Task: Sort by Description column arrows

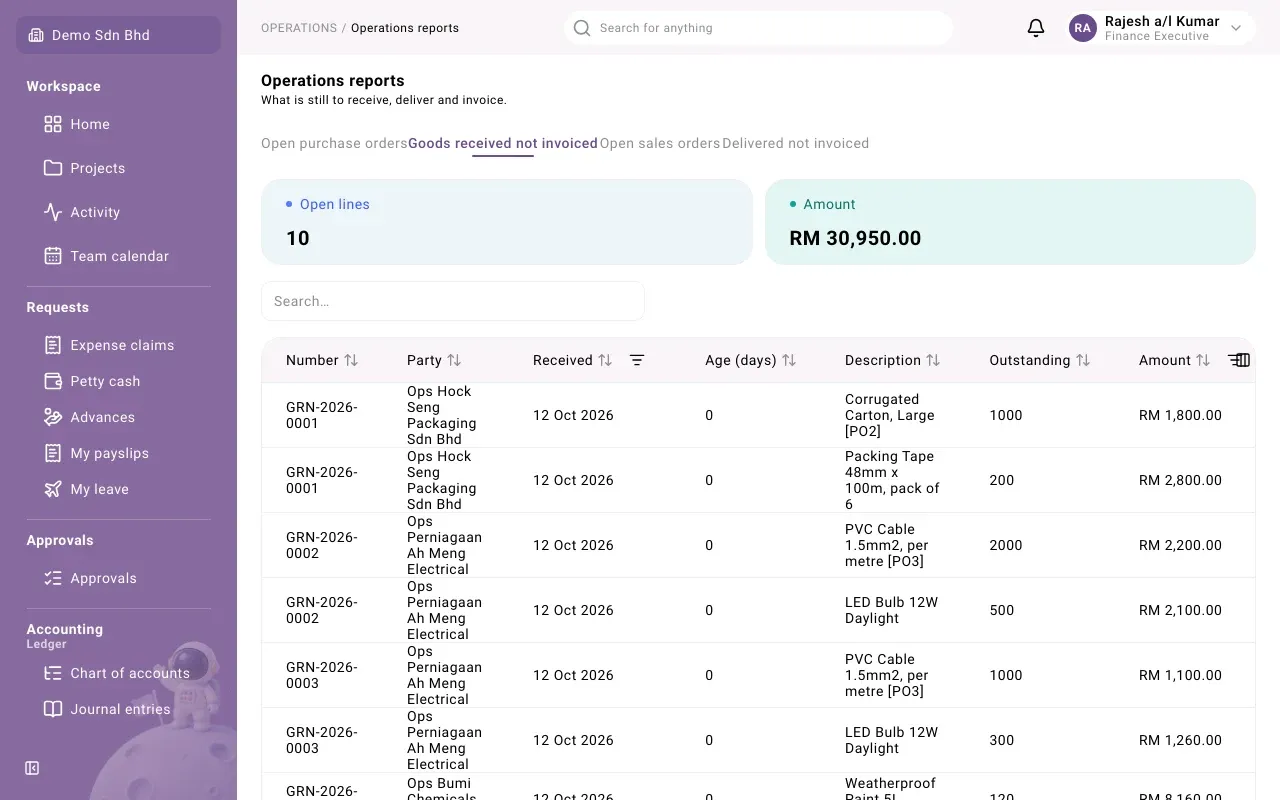Action: [x=933, y=360]
